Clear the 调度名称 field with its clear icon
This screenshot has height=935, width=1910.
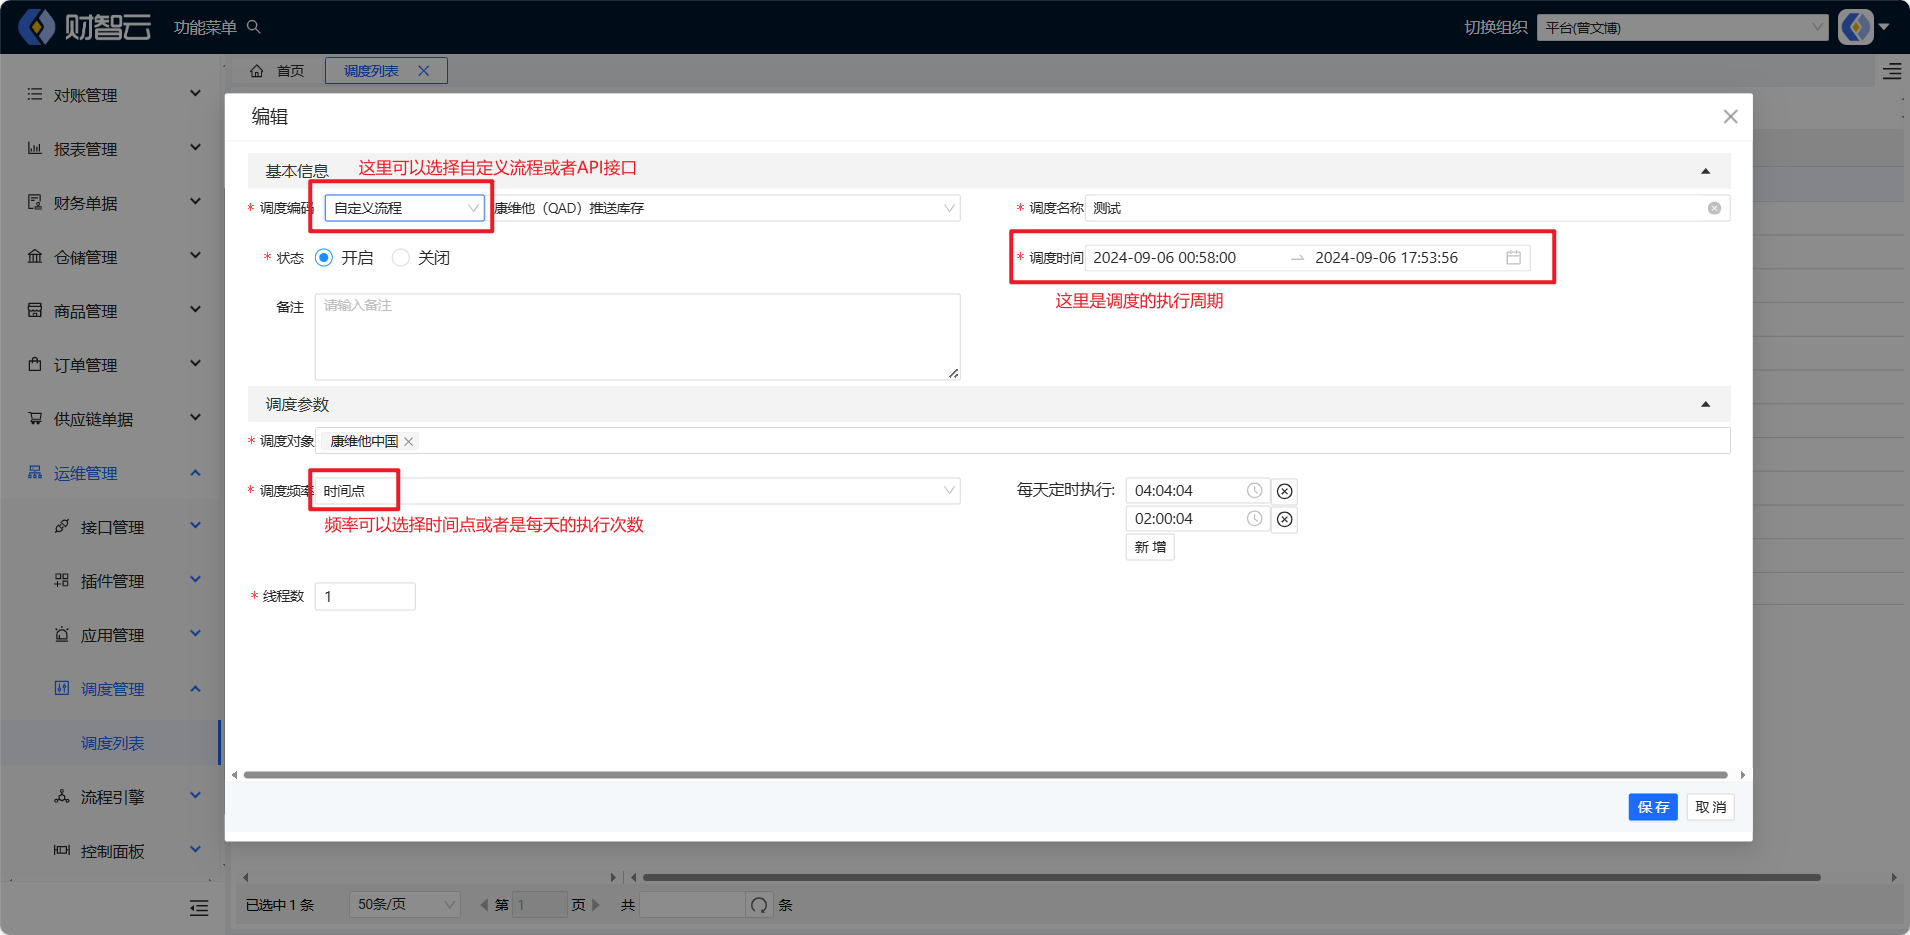click(x=1714, y=208)
